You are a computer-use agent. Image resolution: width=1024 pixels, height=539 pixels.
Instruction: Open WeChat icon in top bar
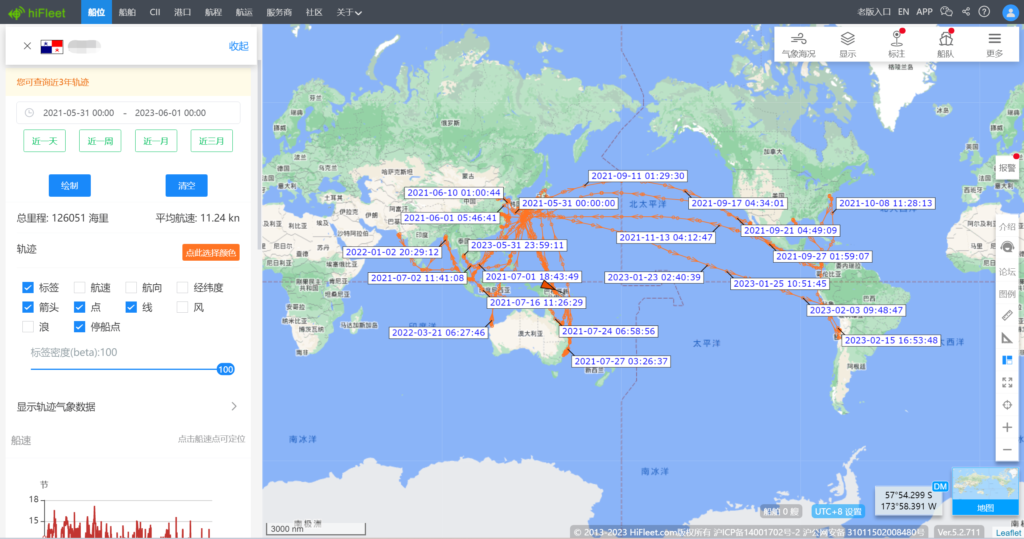click(946, 12)
